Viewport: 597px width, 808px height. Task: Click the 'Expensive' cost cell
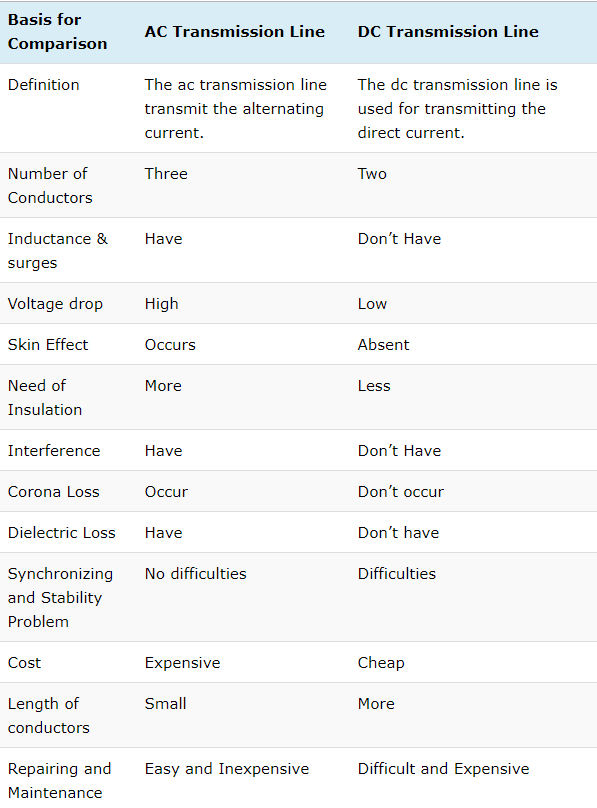[x=182, y=663]
